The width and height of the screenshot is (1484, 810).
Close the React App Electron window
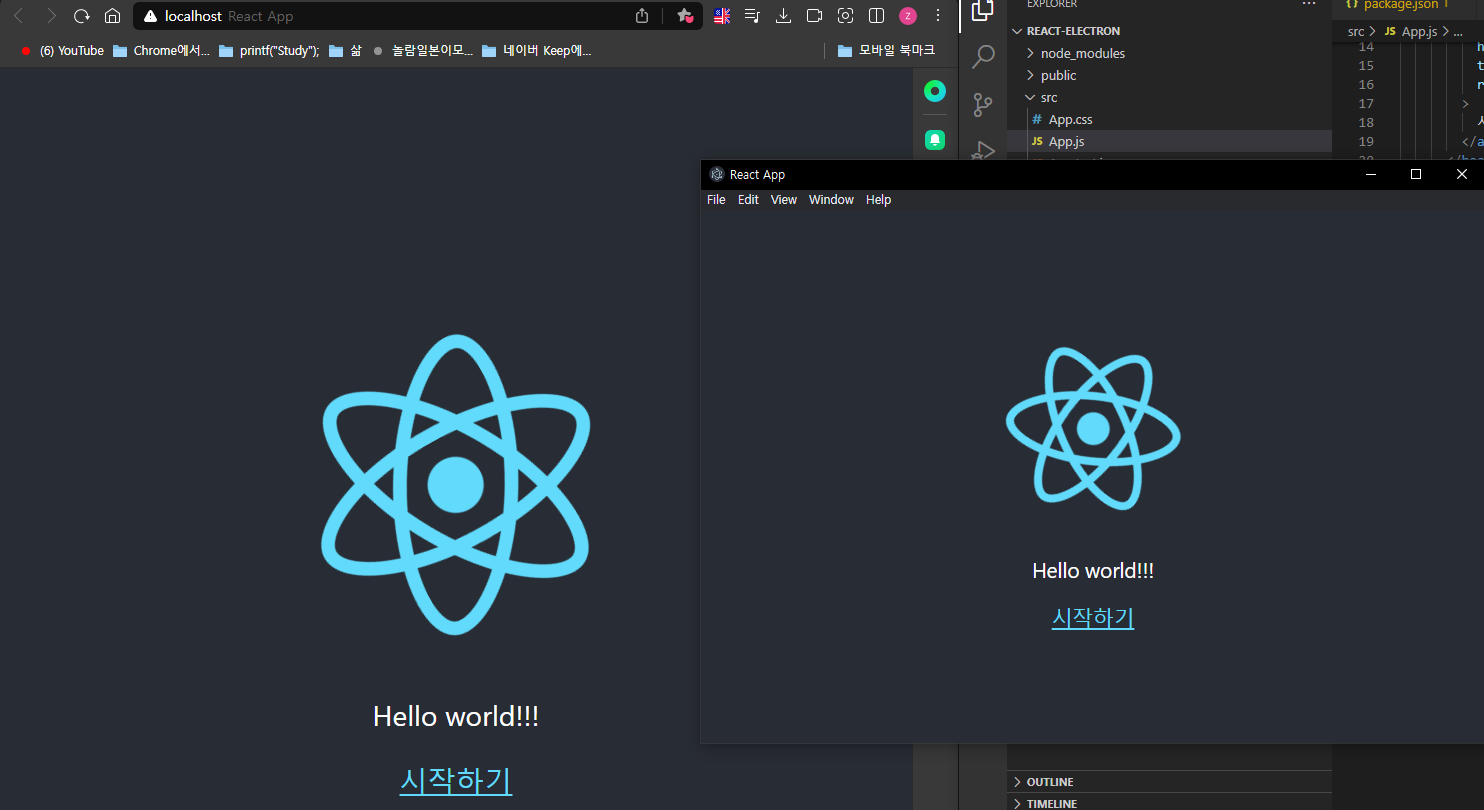coord(1461,174)
